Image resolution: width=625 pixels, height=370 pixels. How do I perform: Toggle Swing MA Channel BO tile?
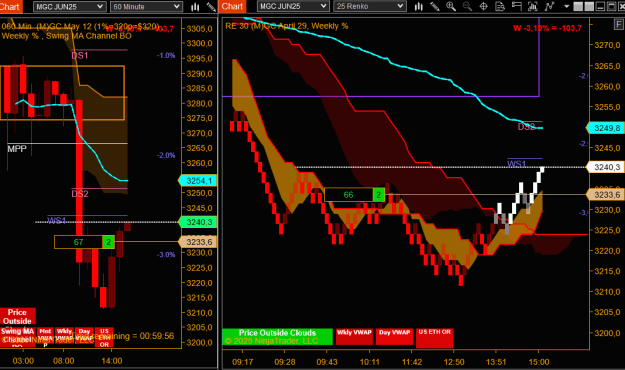pos(18,337)
